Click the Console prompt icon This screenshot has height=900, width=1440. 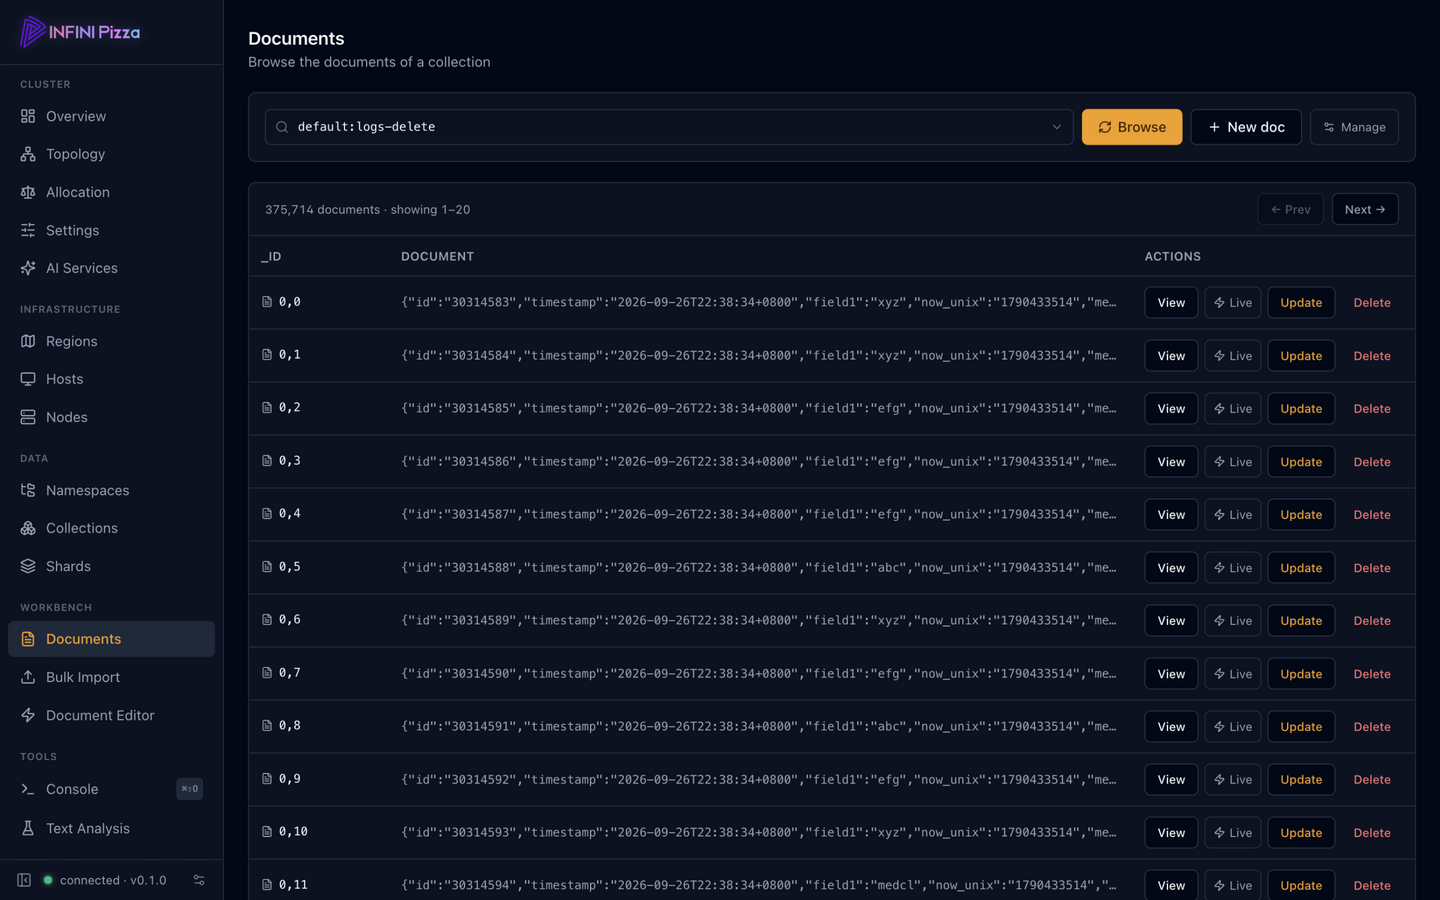(x=28, y=789)
